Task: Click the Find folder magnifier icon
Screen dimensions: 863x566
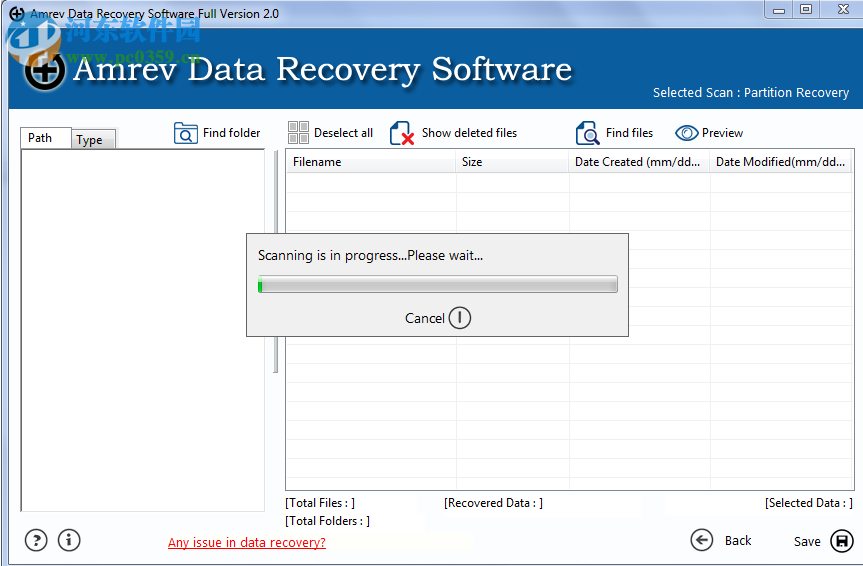Action: pos(185,133)
